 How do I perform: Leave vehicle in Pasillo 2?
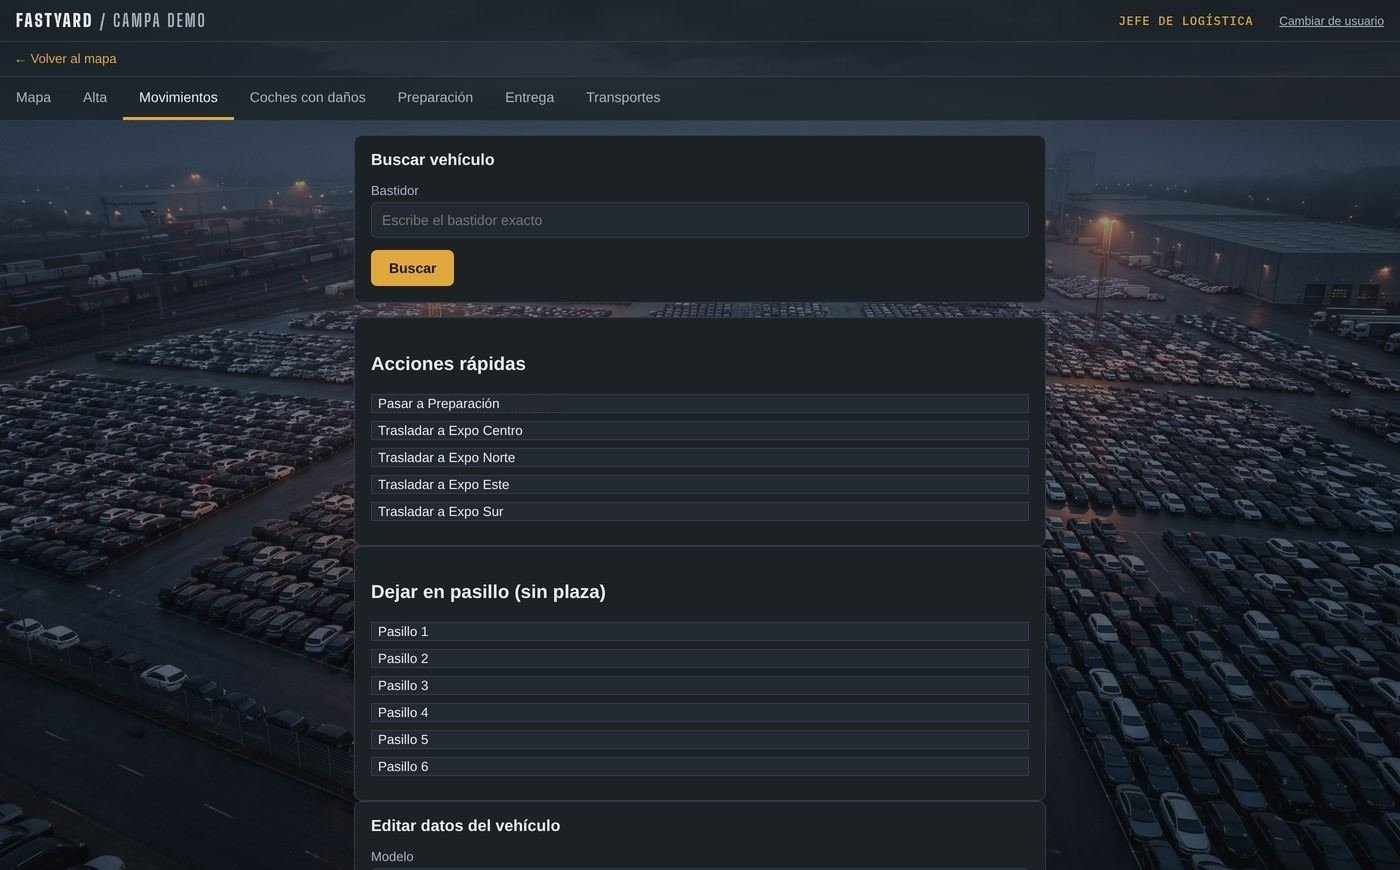click(x=700, y=659)
